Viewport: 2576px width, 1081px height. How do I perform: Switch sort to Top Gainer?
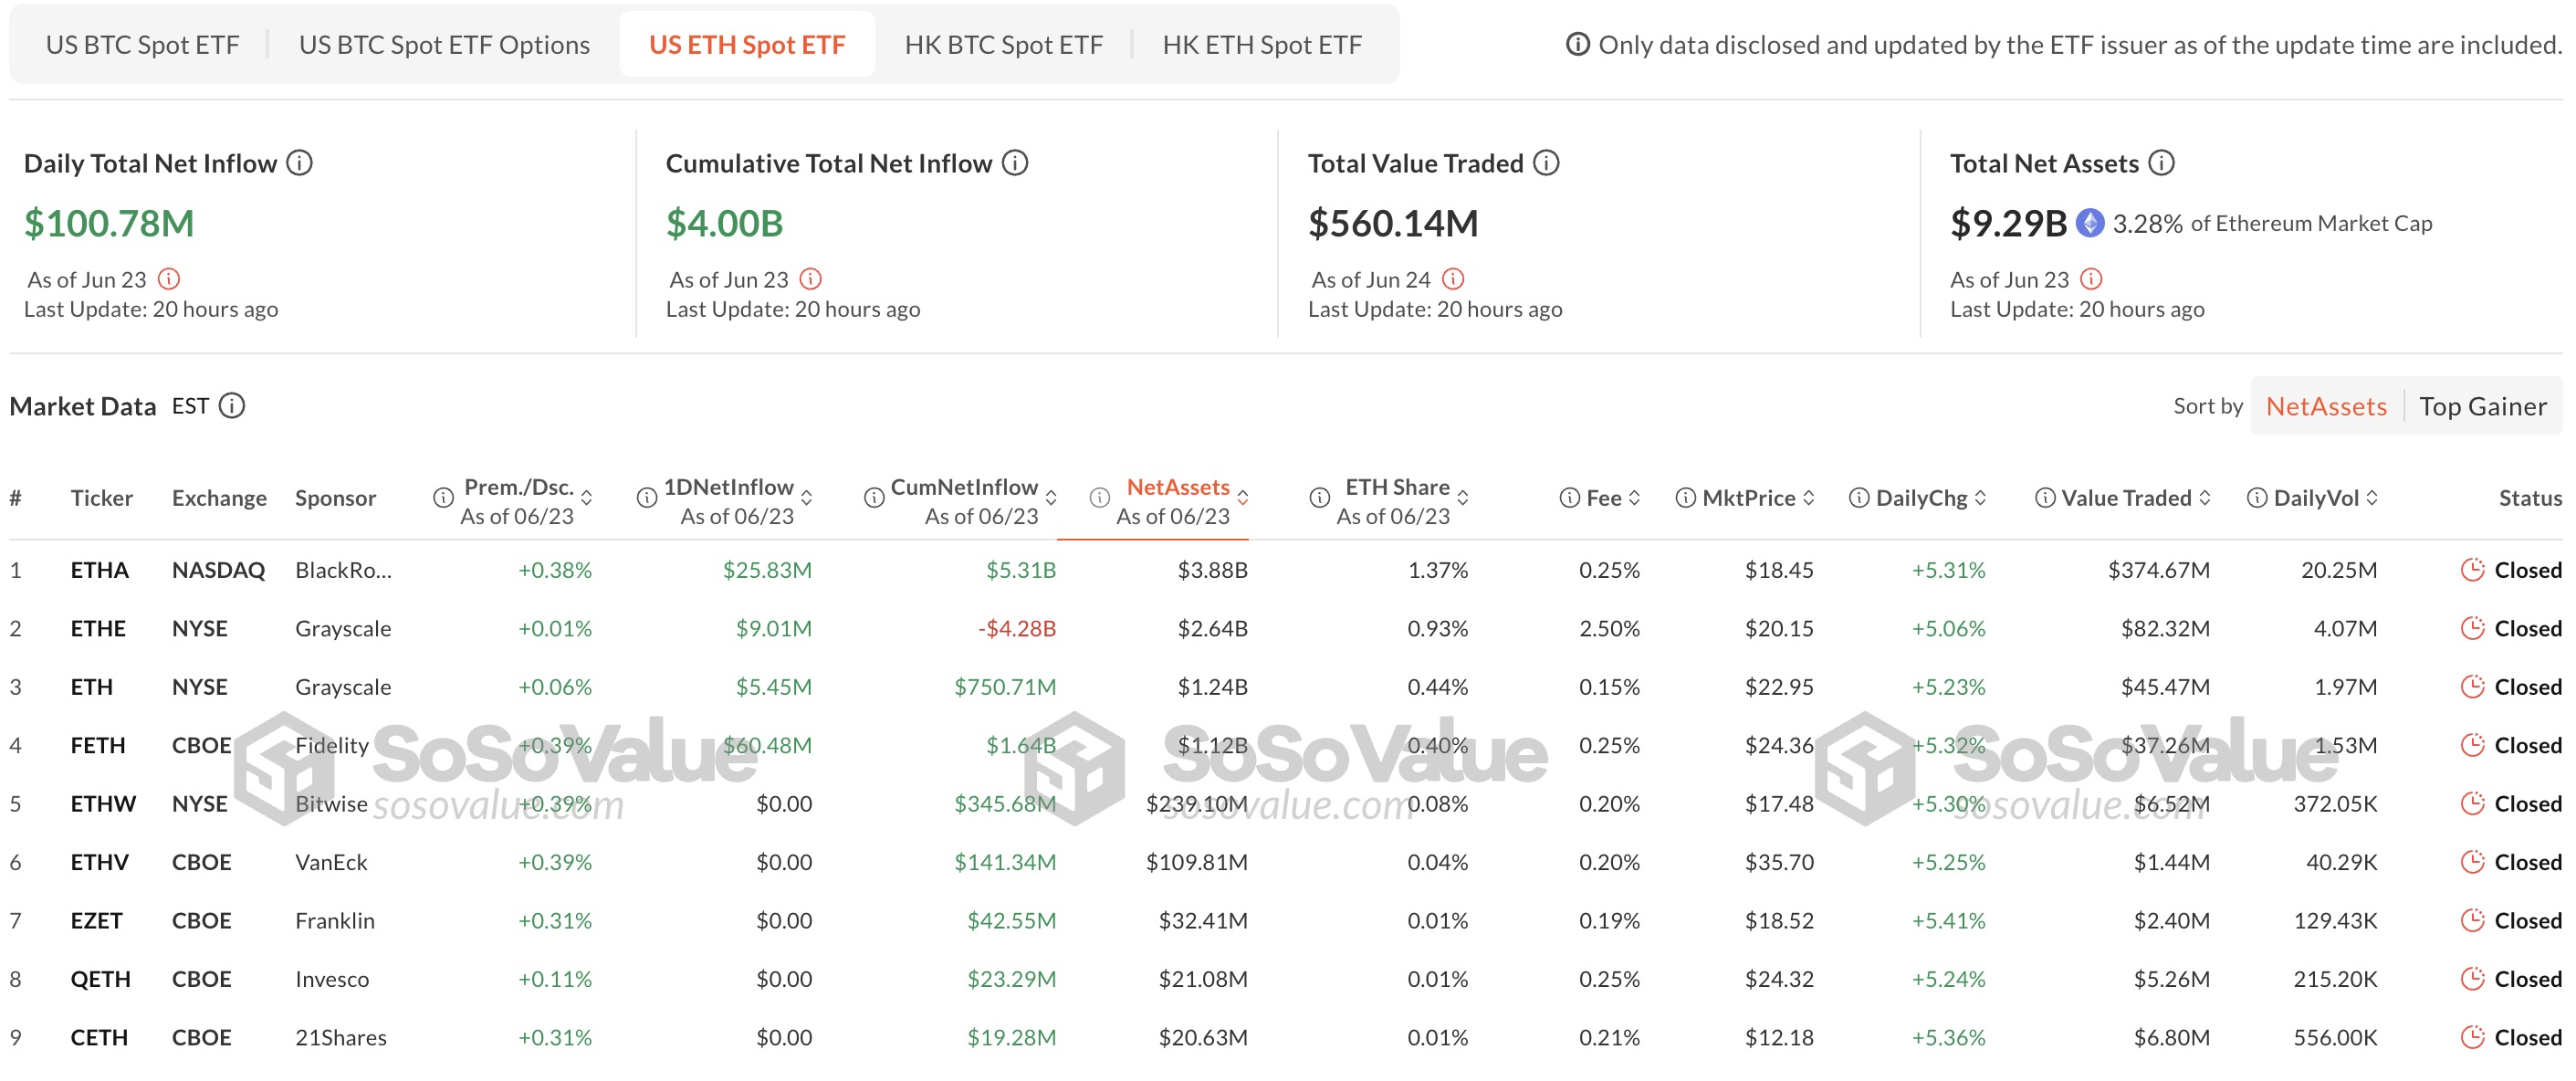pos(2482,406)
